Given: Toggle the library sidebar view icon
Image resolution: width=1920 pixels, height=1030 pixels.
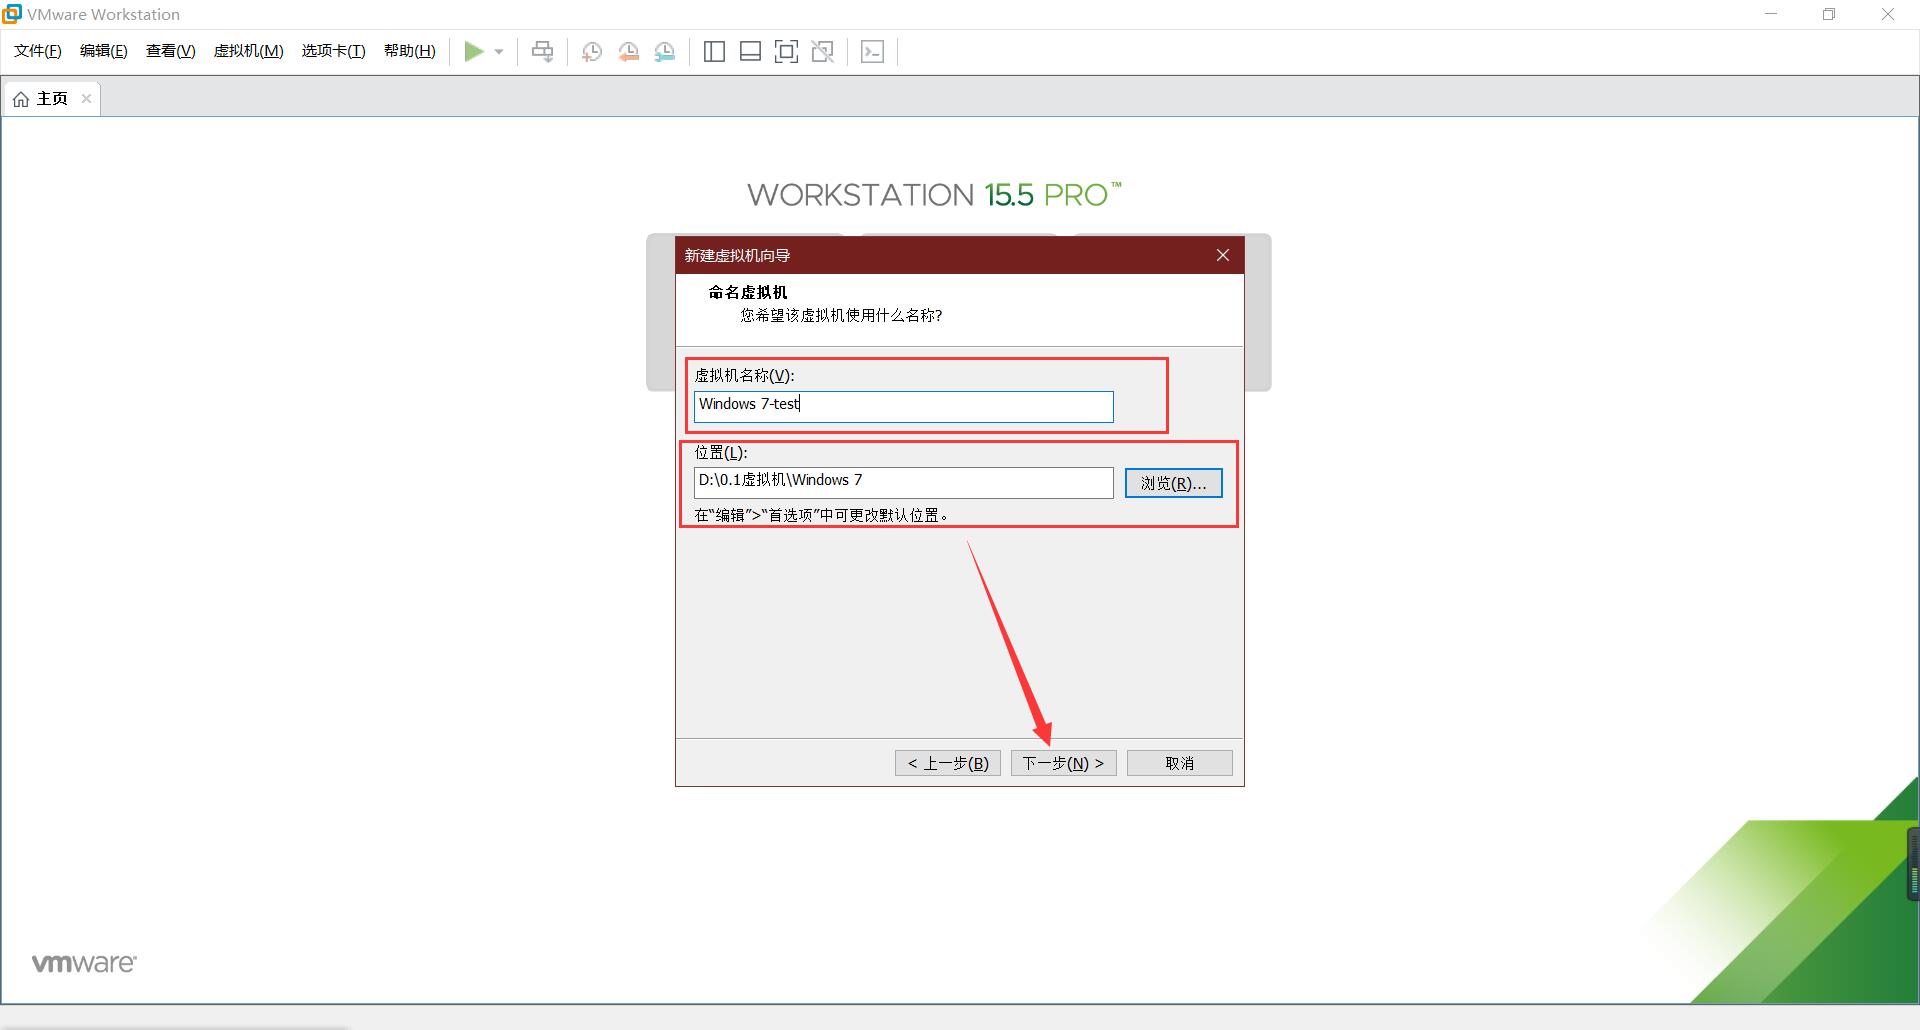Looking at the screenshot, I should pos(714,52).
